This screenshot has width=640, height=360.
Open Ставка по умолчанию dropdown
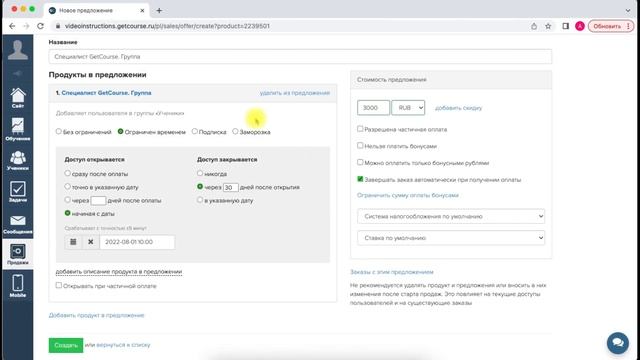pos(451,238)
